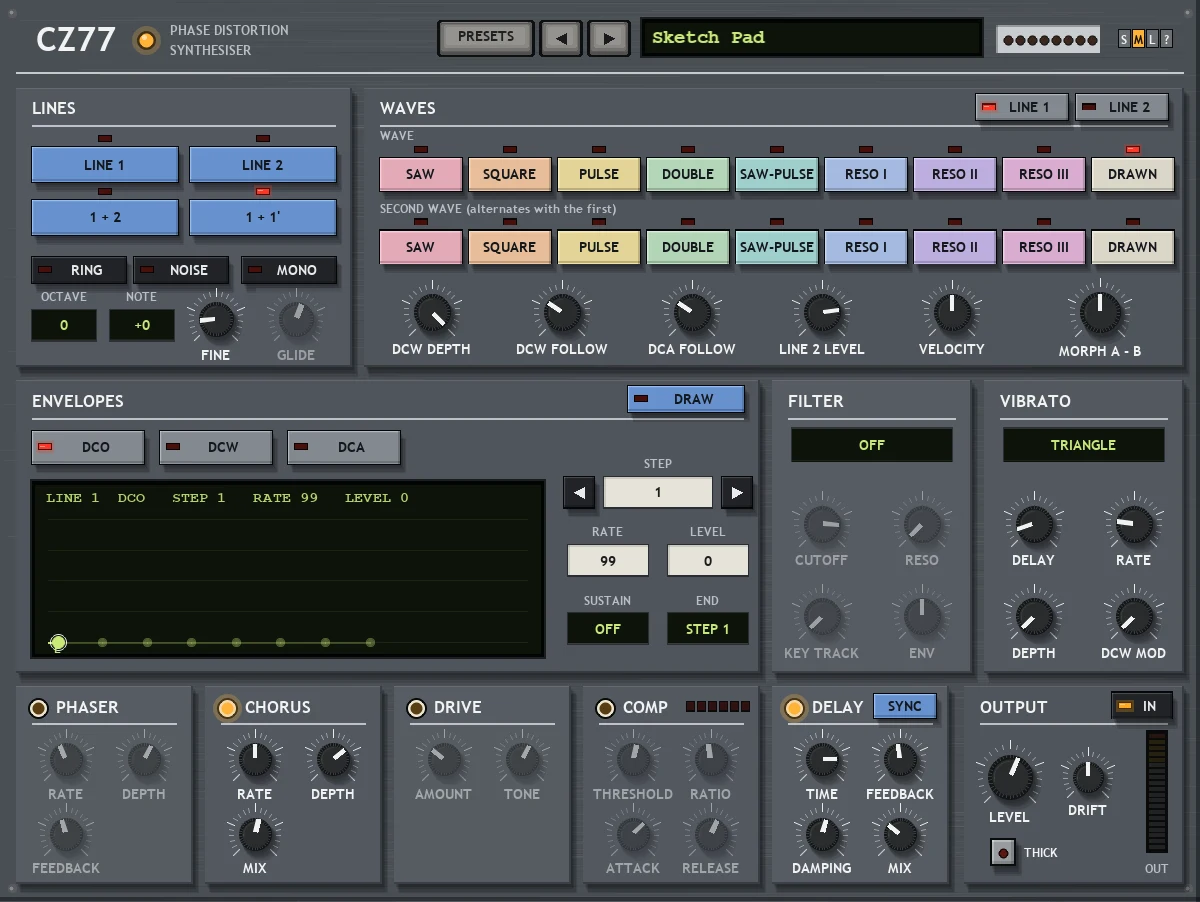This screenshot has height=902, width=1200.
Task: Open the Octave value selector
Action: pos(64,325)
